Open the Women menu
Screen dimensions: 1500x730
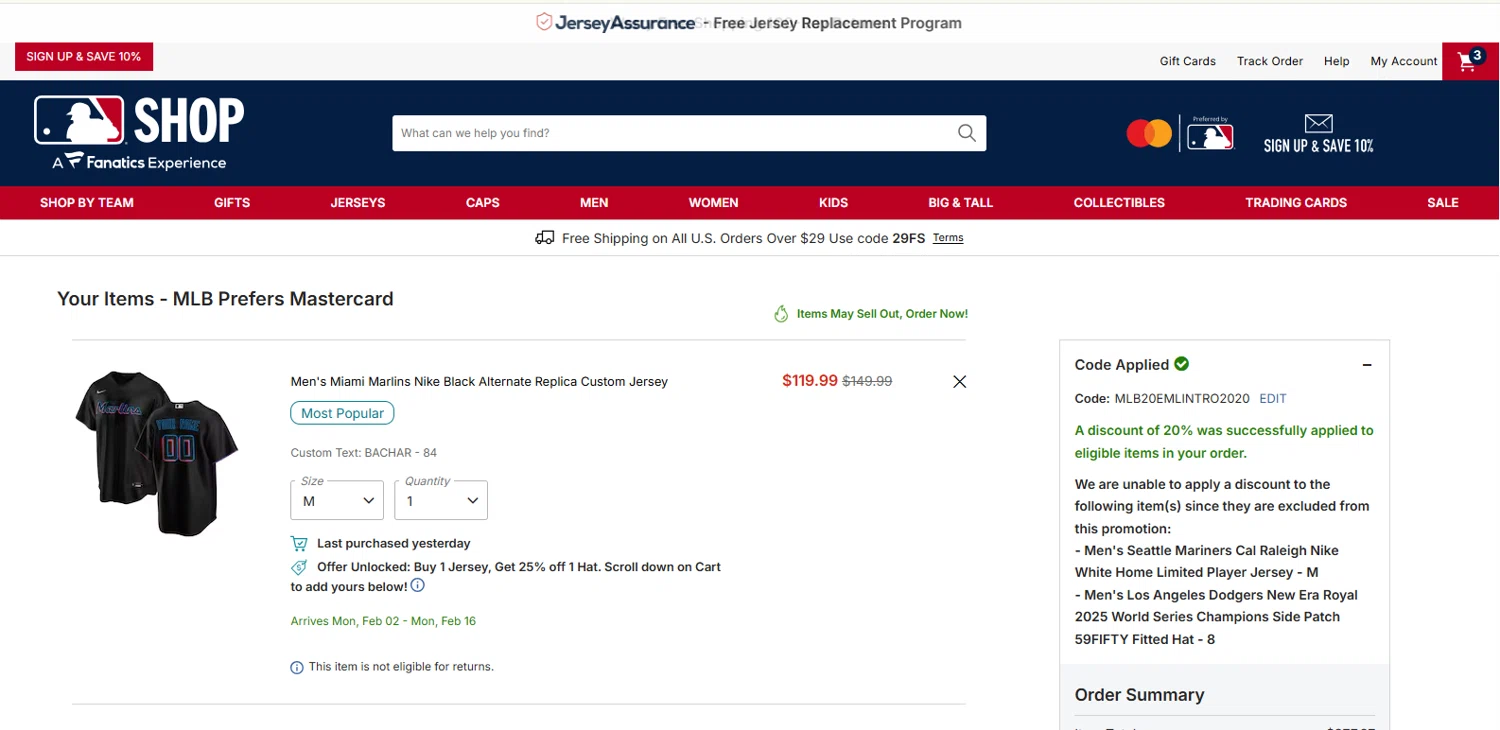point(714,202)
